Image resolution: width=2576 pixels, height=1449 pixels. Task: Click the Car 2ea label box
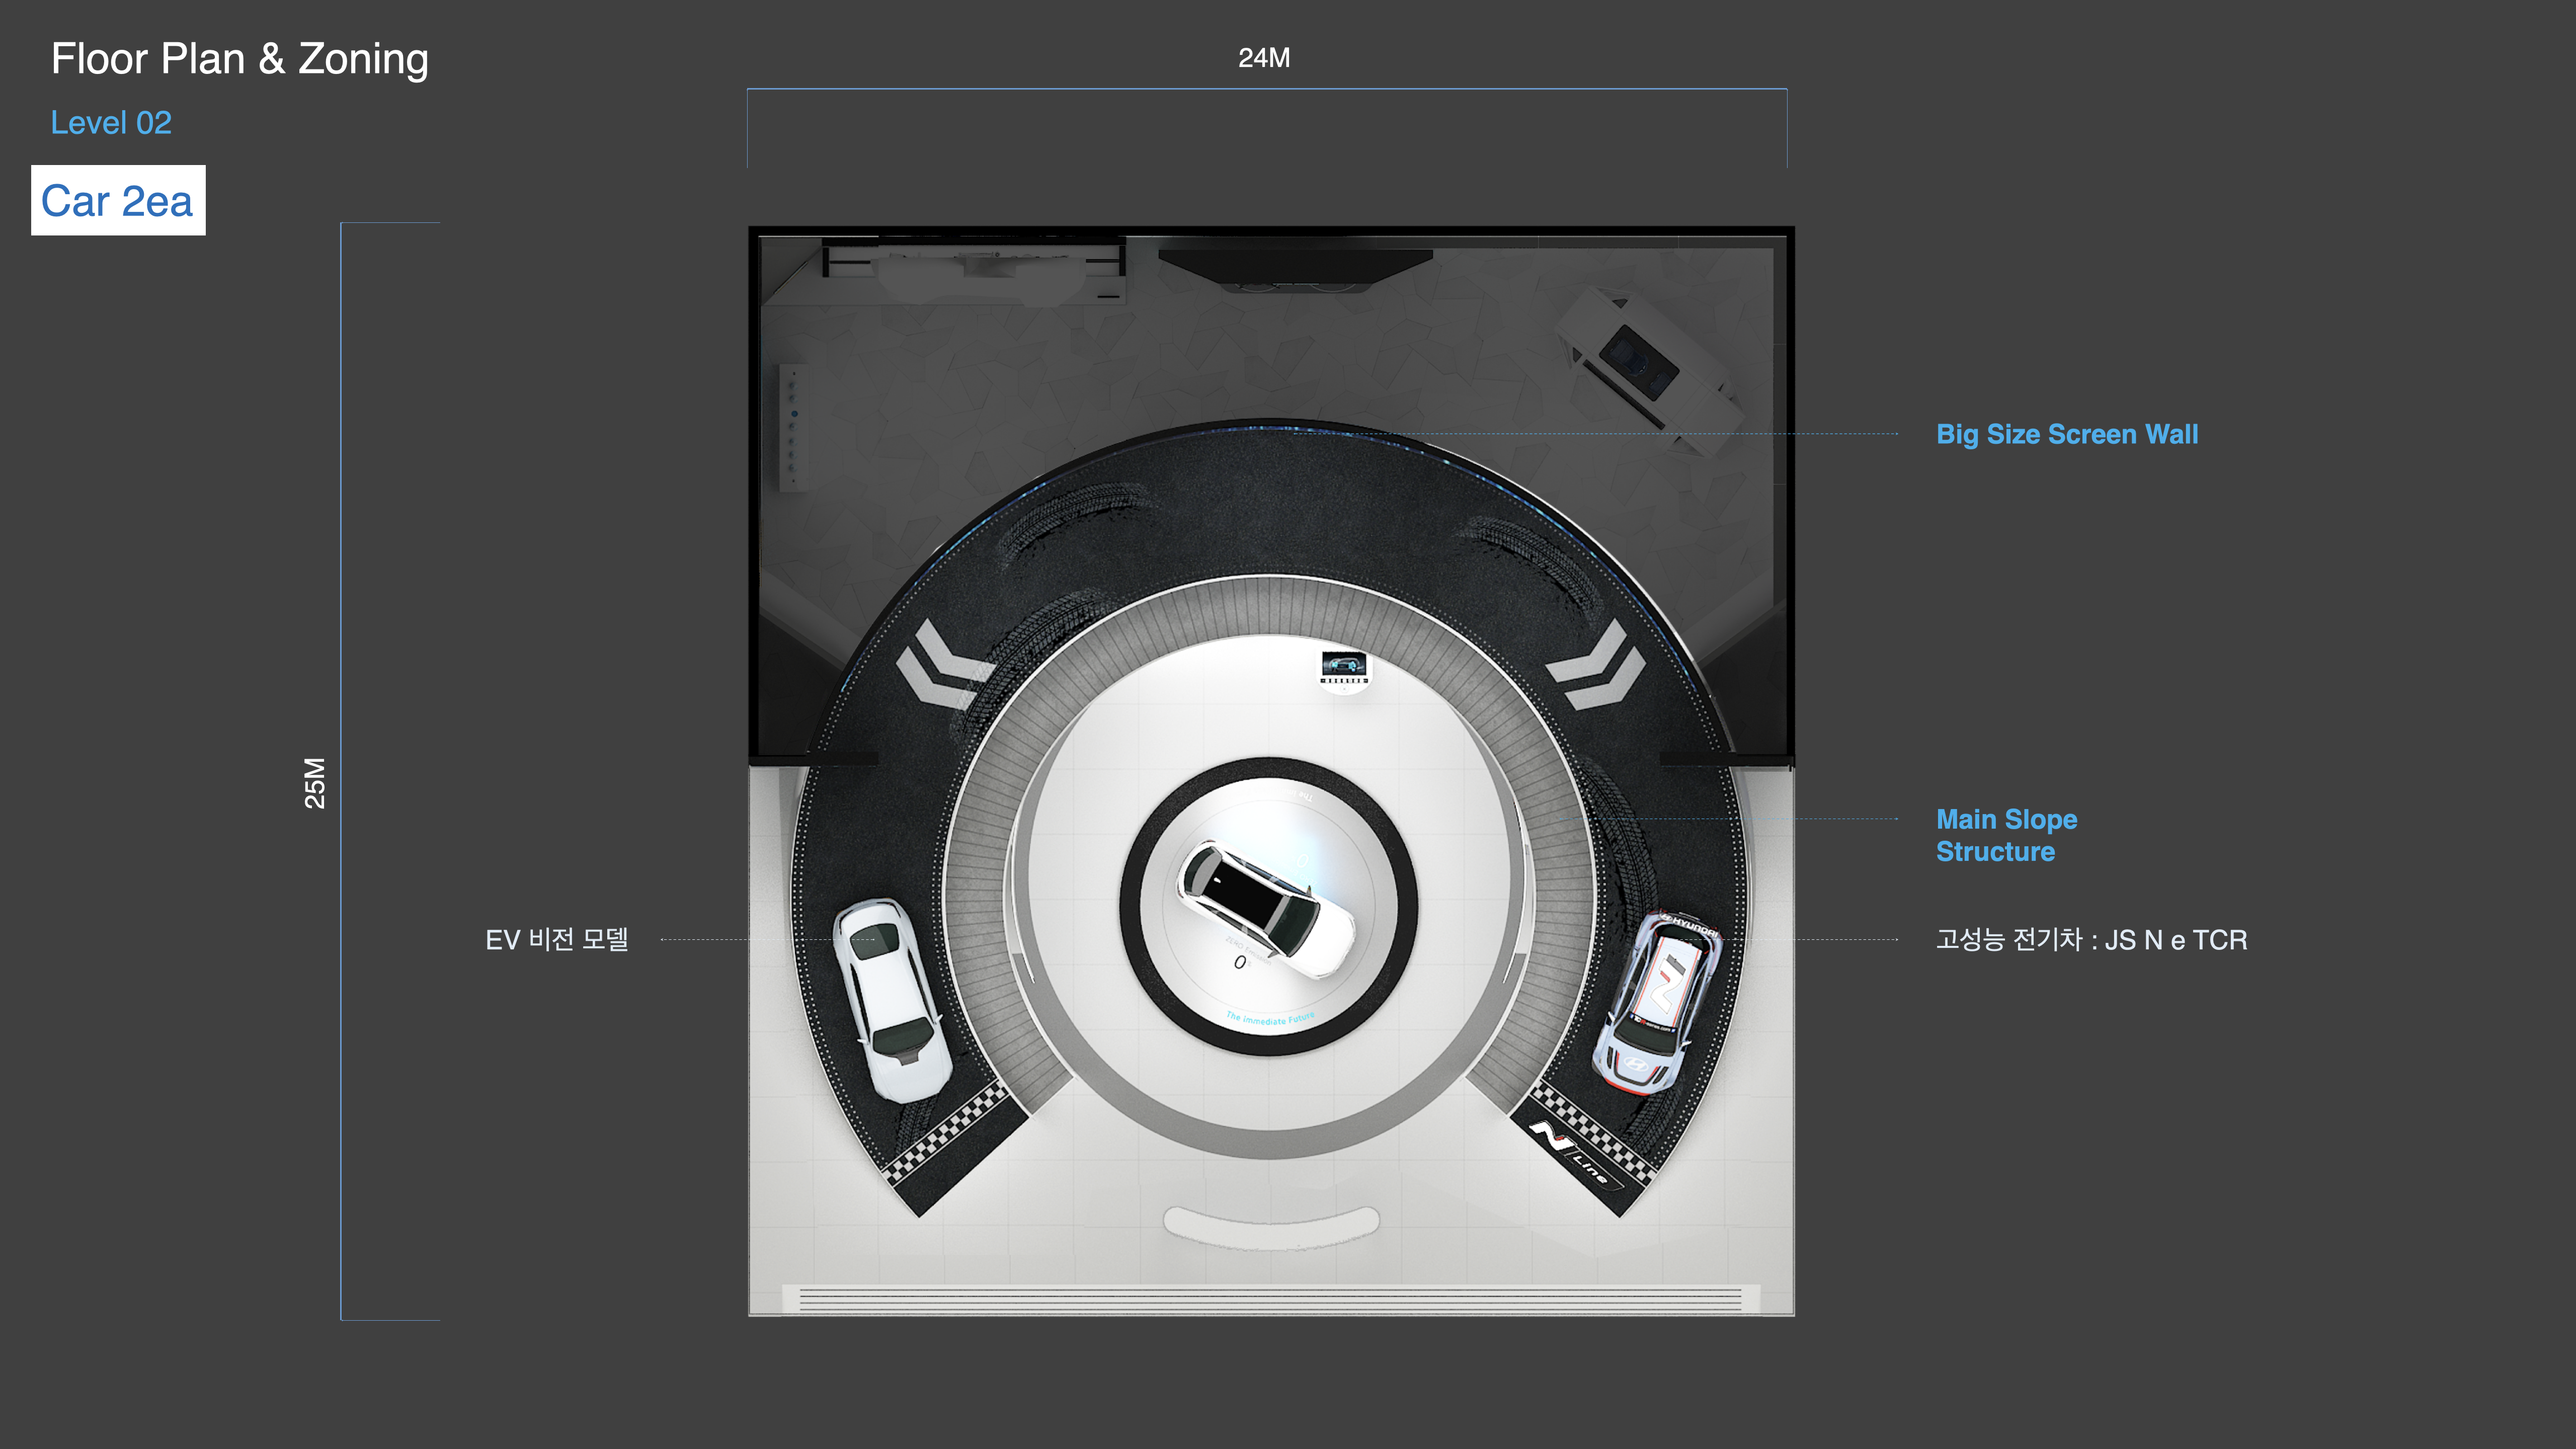[x=118, y=201]
